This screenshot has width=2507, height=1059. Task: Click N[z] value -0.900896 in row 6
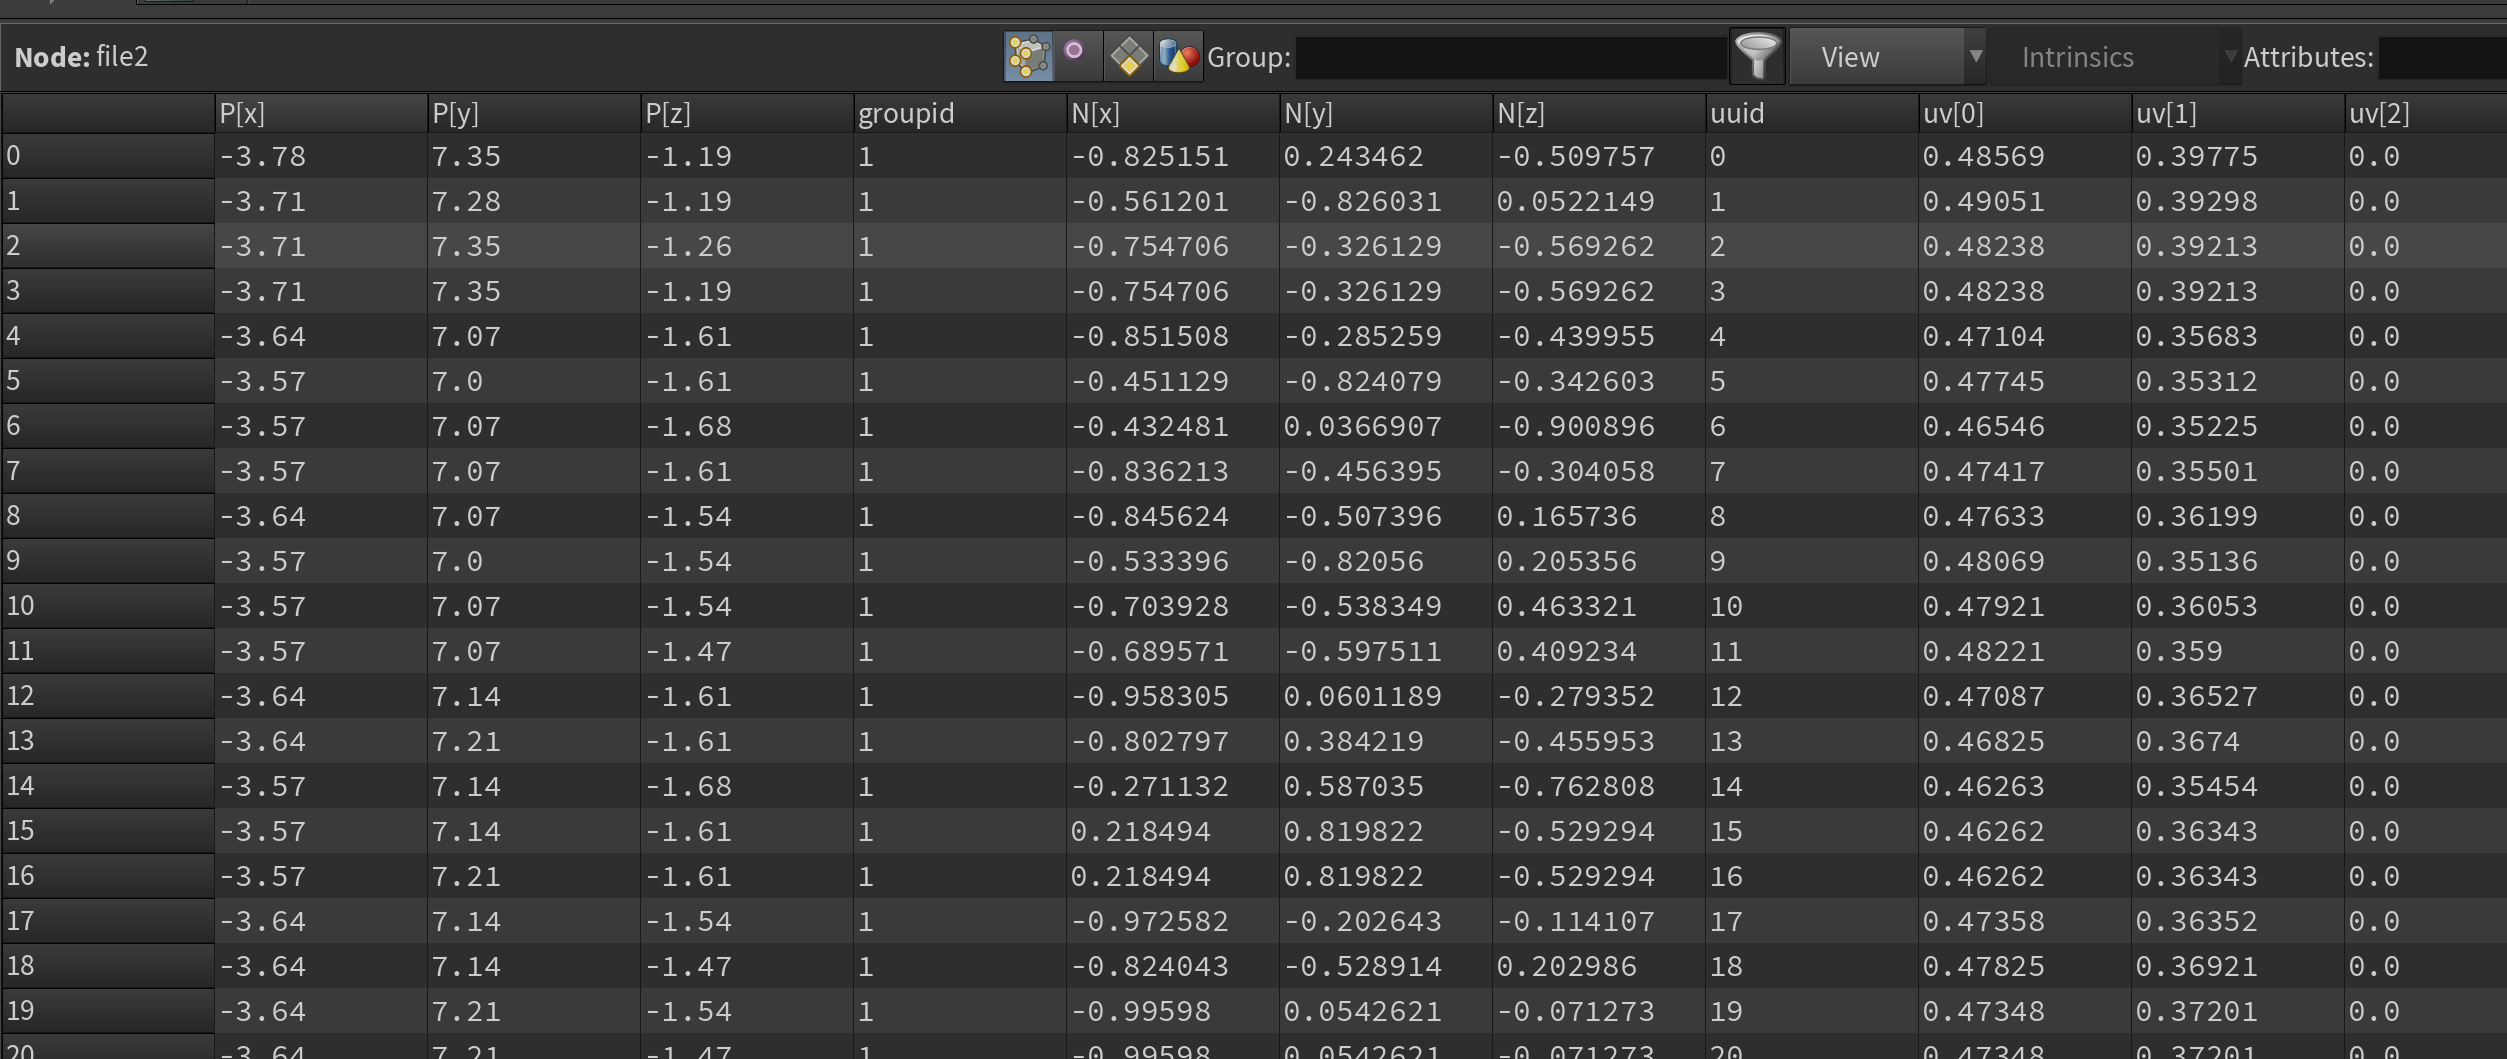[x=1576, y=427]
